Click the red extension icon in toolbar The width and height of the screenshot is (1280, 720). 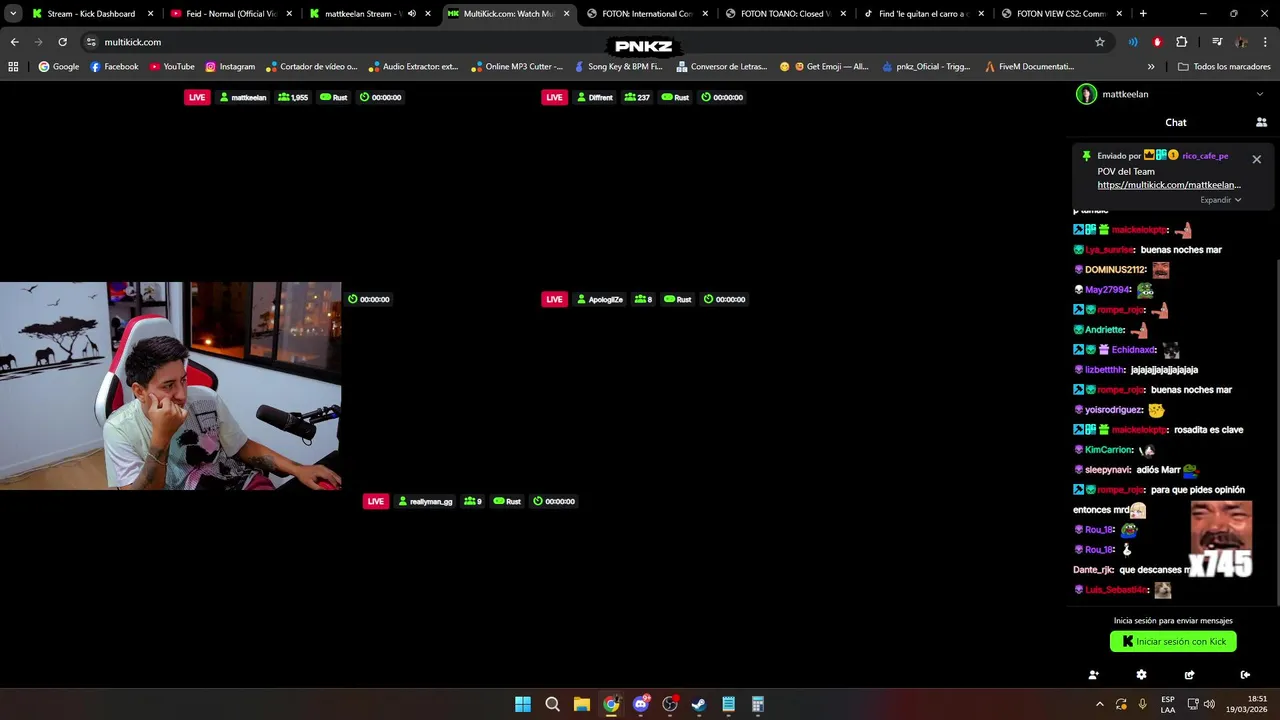pyautogui.click(x=1157, y=42)
